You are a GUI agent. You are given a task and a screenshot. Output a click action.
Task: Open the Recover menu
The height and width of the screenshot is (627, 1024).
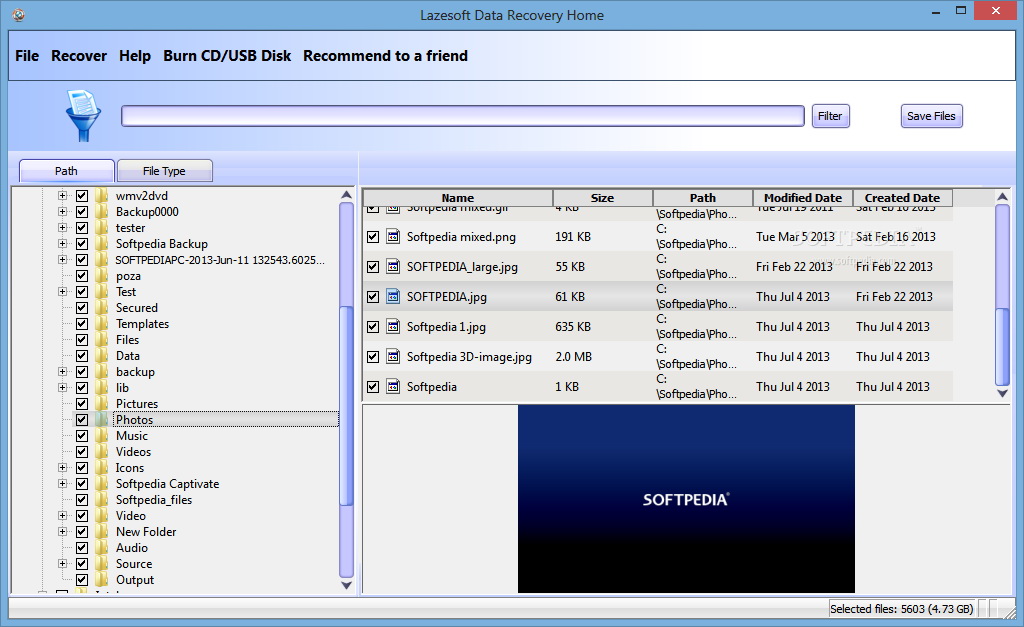(79, 56)
